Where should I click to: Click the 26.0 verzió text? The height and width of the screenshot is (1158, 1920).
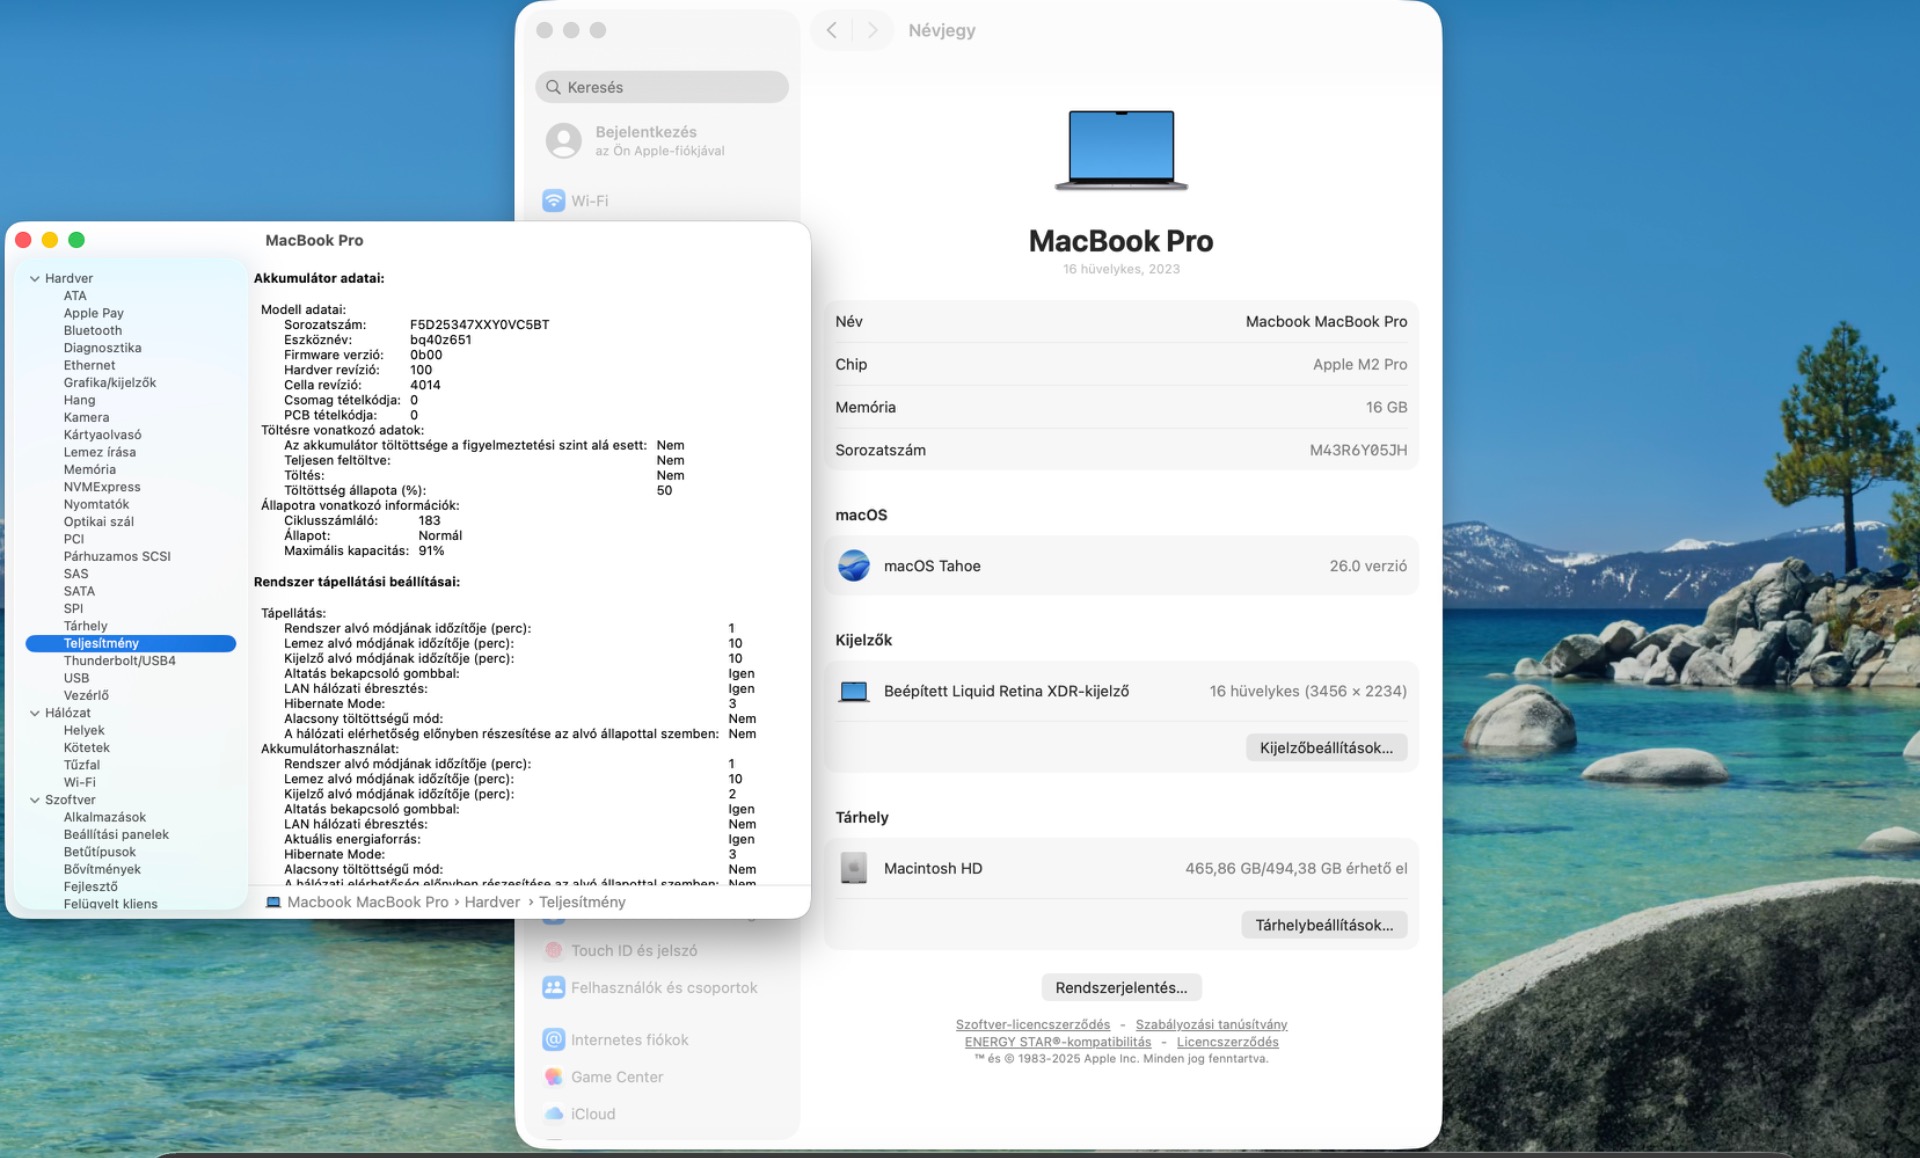(1368, 566)
